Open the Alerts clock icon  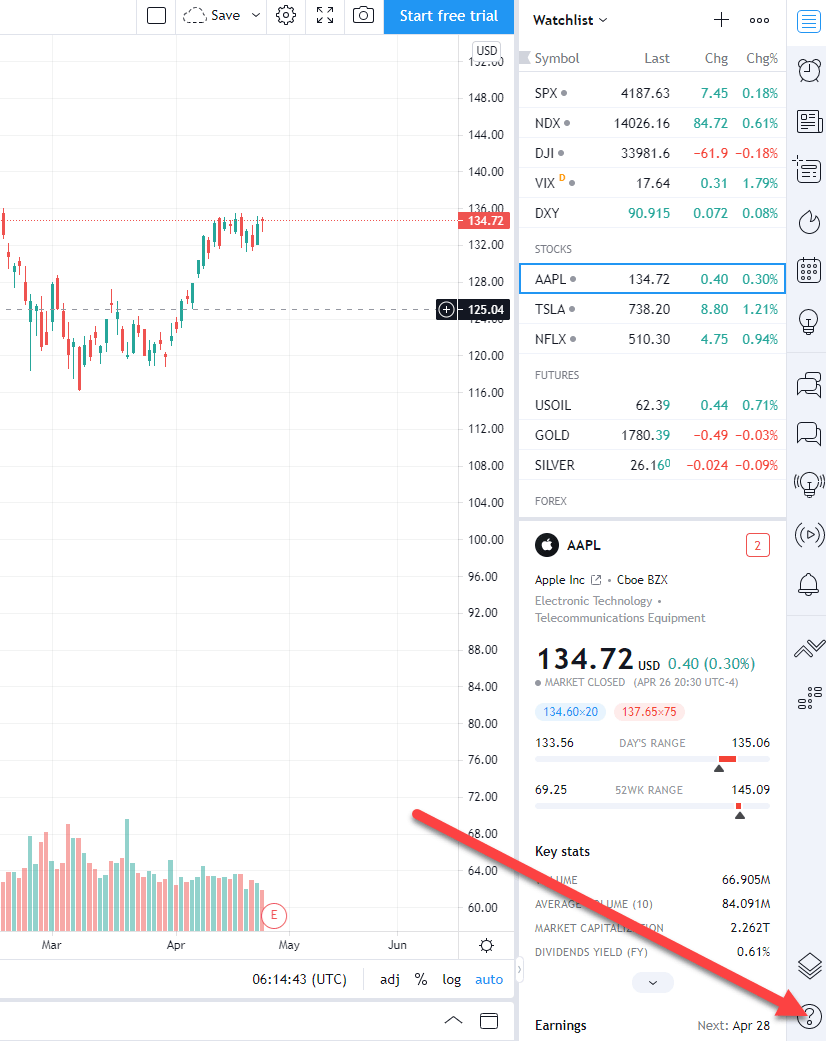808,70
